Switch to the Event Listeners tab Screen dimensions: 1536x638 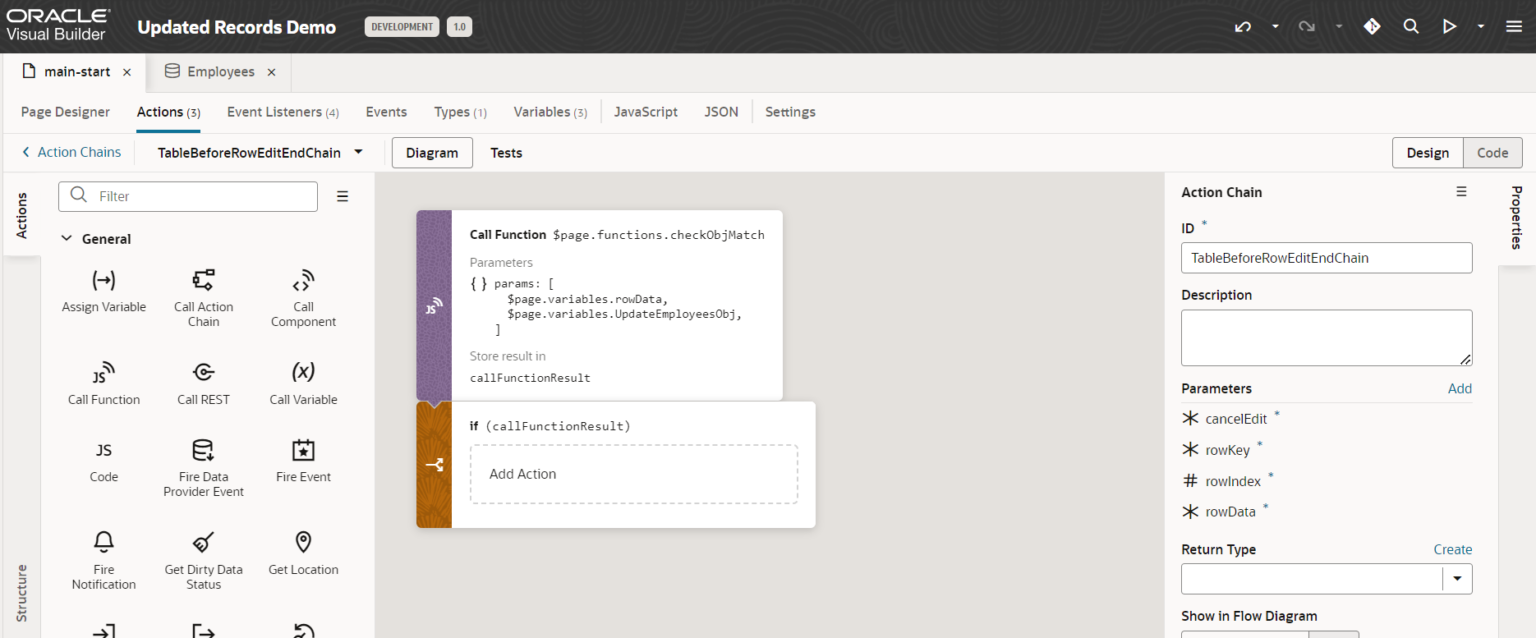(282, 112)
